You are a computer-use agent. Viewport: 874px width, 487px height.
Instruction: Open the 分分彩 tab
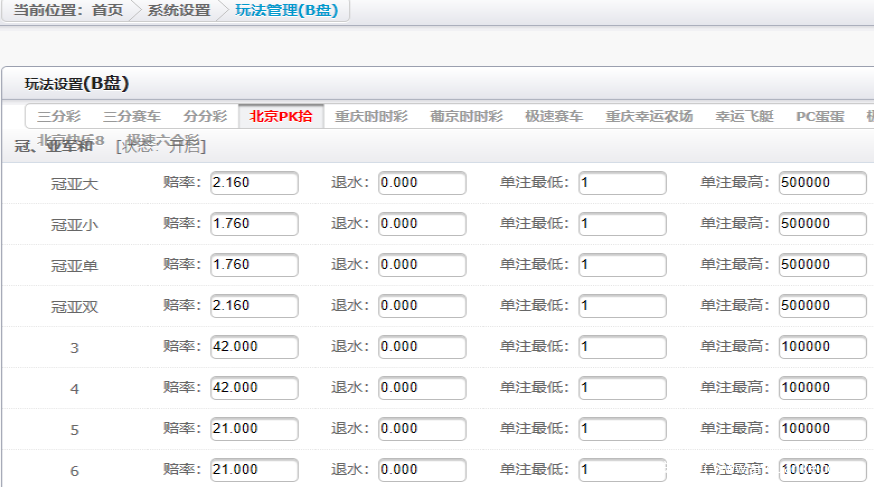click(x=205, y=116)
